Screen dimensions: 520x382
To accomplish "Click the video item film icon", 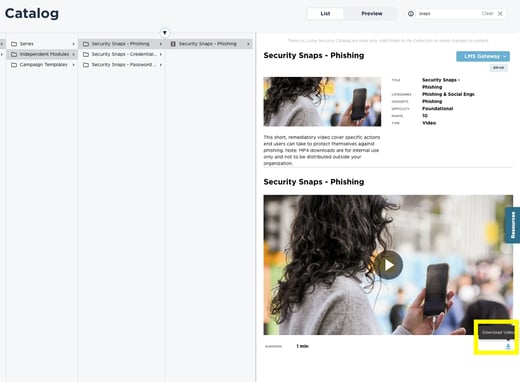I will tap(173, 44).
